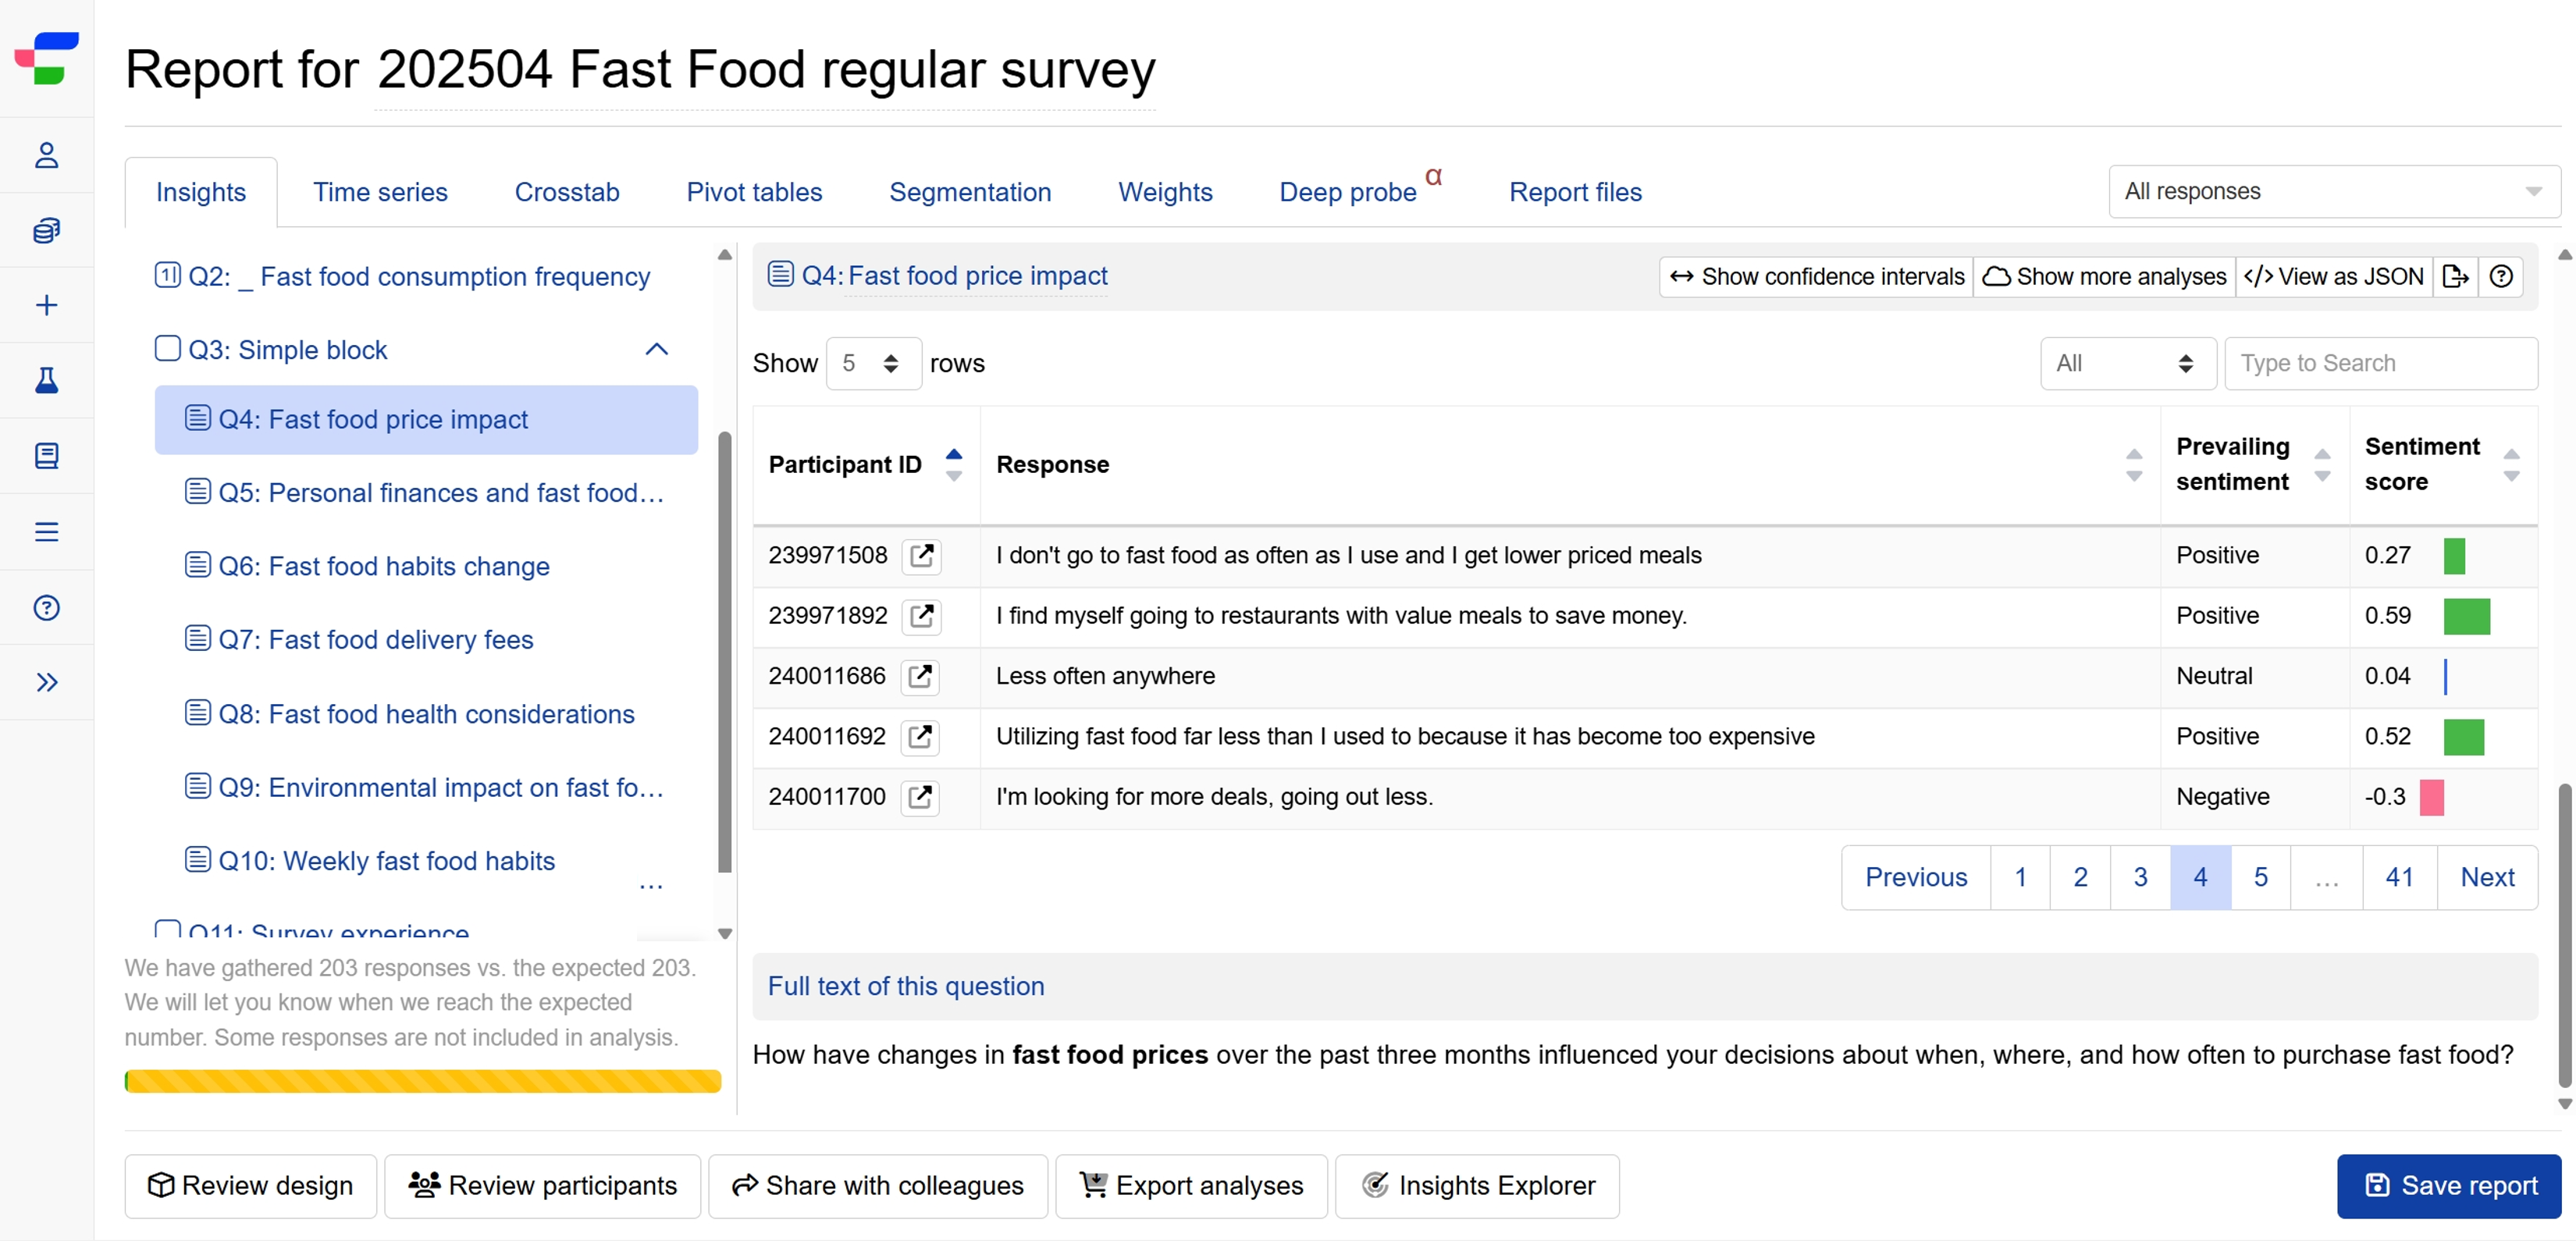Image resolution: width=2576 pixels, height=1241 pixels.
Task: Open the Report files tab
Action: click(x=1575, y=192)
